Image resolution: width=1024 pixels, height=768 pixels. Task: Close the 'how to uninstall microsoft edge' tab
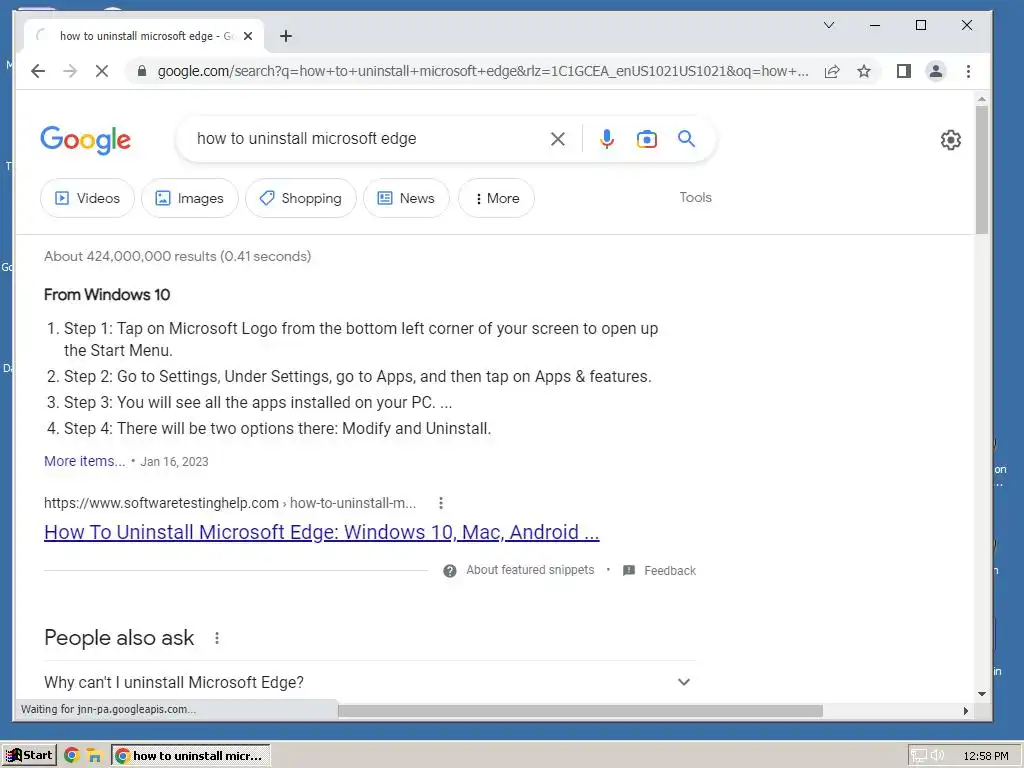[x=248, y=36]
